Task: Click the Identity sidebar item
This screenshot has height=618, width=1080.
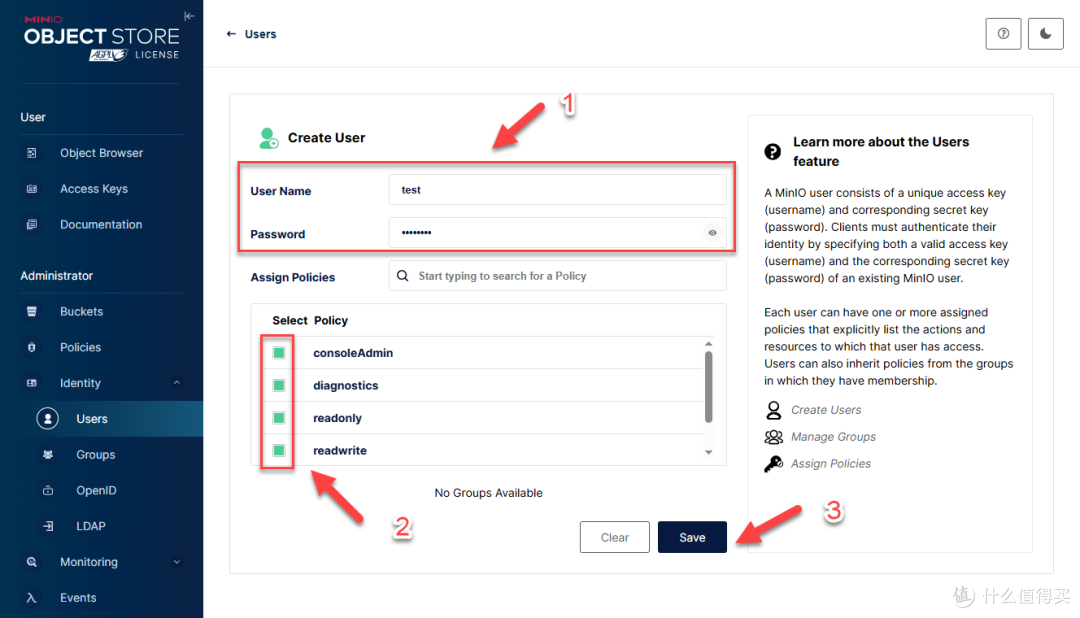Action: [101, 383]
